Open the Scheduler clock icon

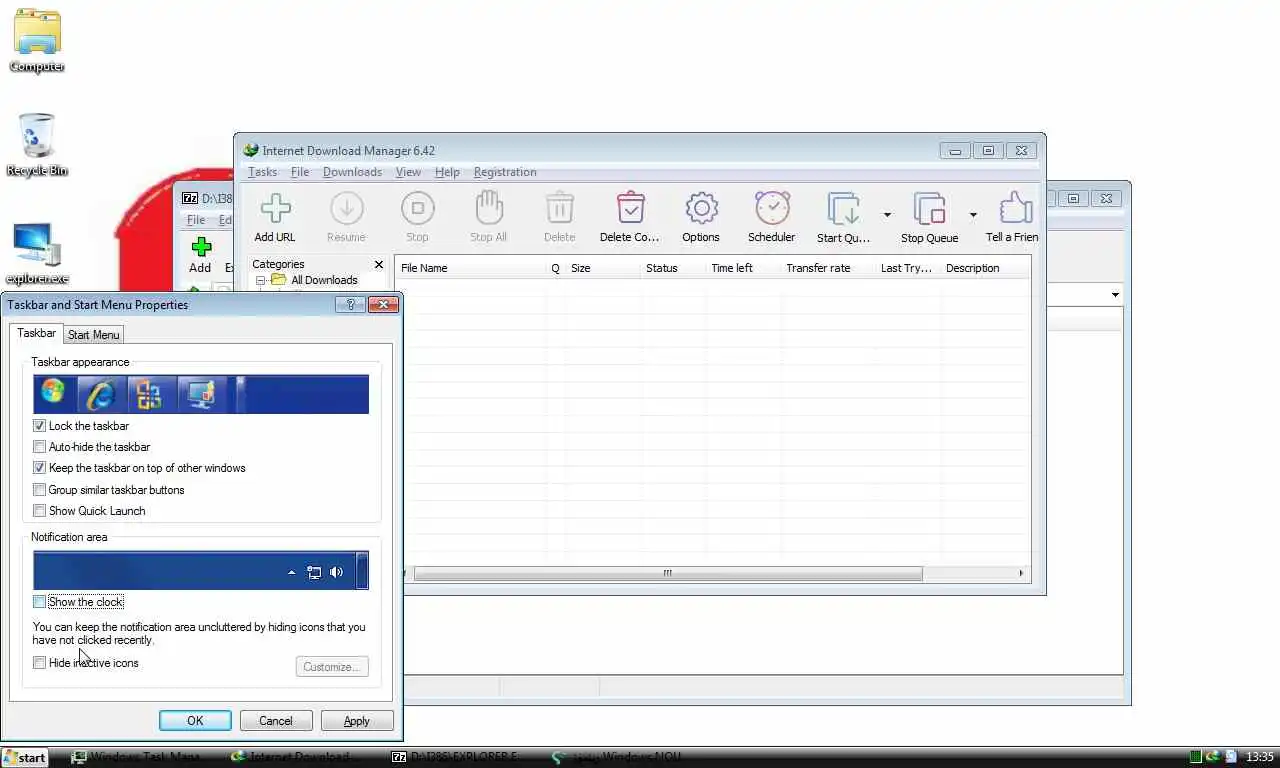(x=772, y=208)
